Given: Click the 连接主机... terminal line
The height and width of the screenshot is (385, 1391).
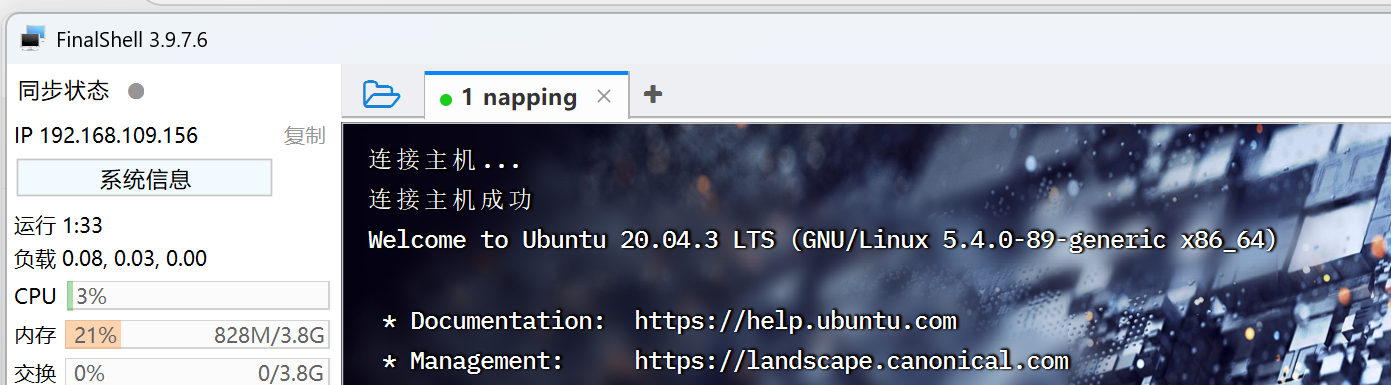Looking at the screenshot, I should coord(445,160).
